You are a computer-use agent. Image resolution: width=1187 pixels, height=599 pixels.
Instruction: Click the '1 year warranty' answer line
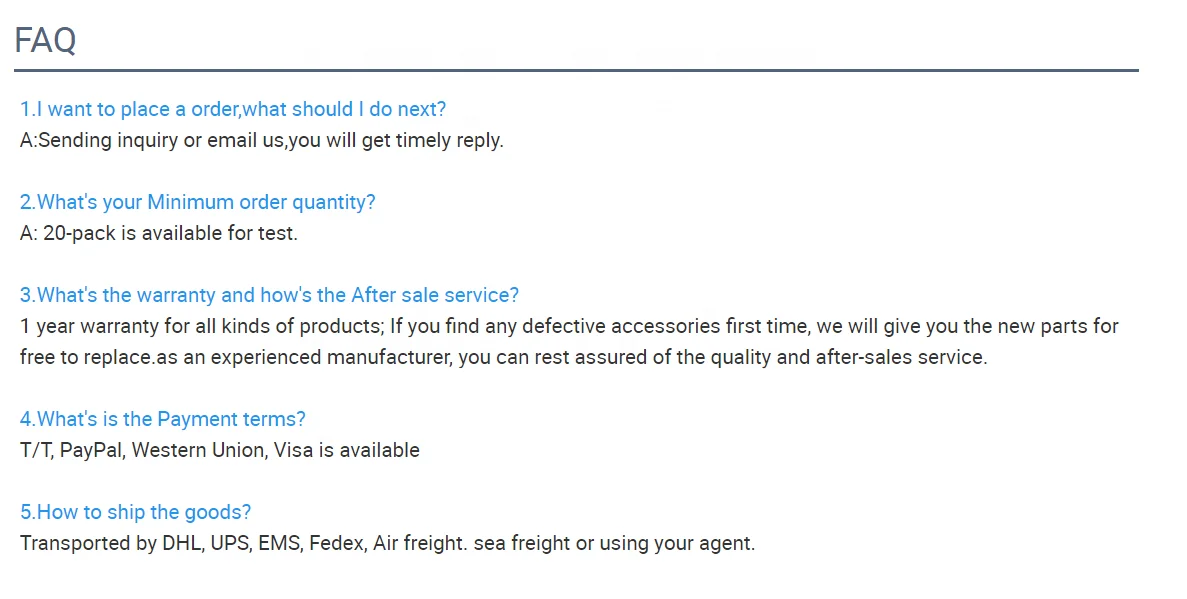[x=569, y=326]
